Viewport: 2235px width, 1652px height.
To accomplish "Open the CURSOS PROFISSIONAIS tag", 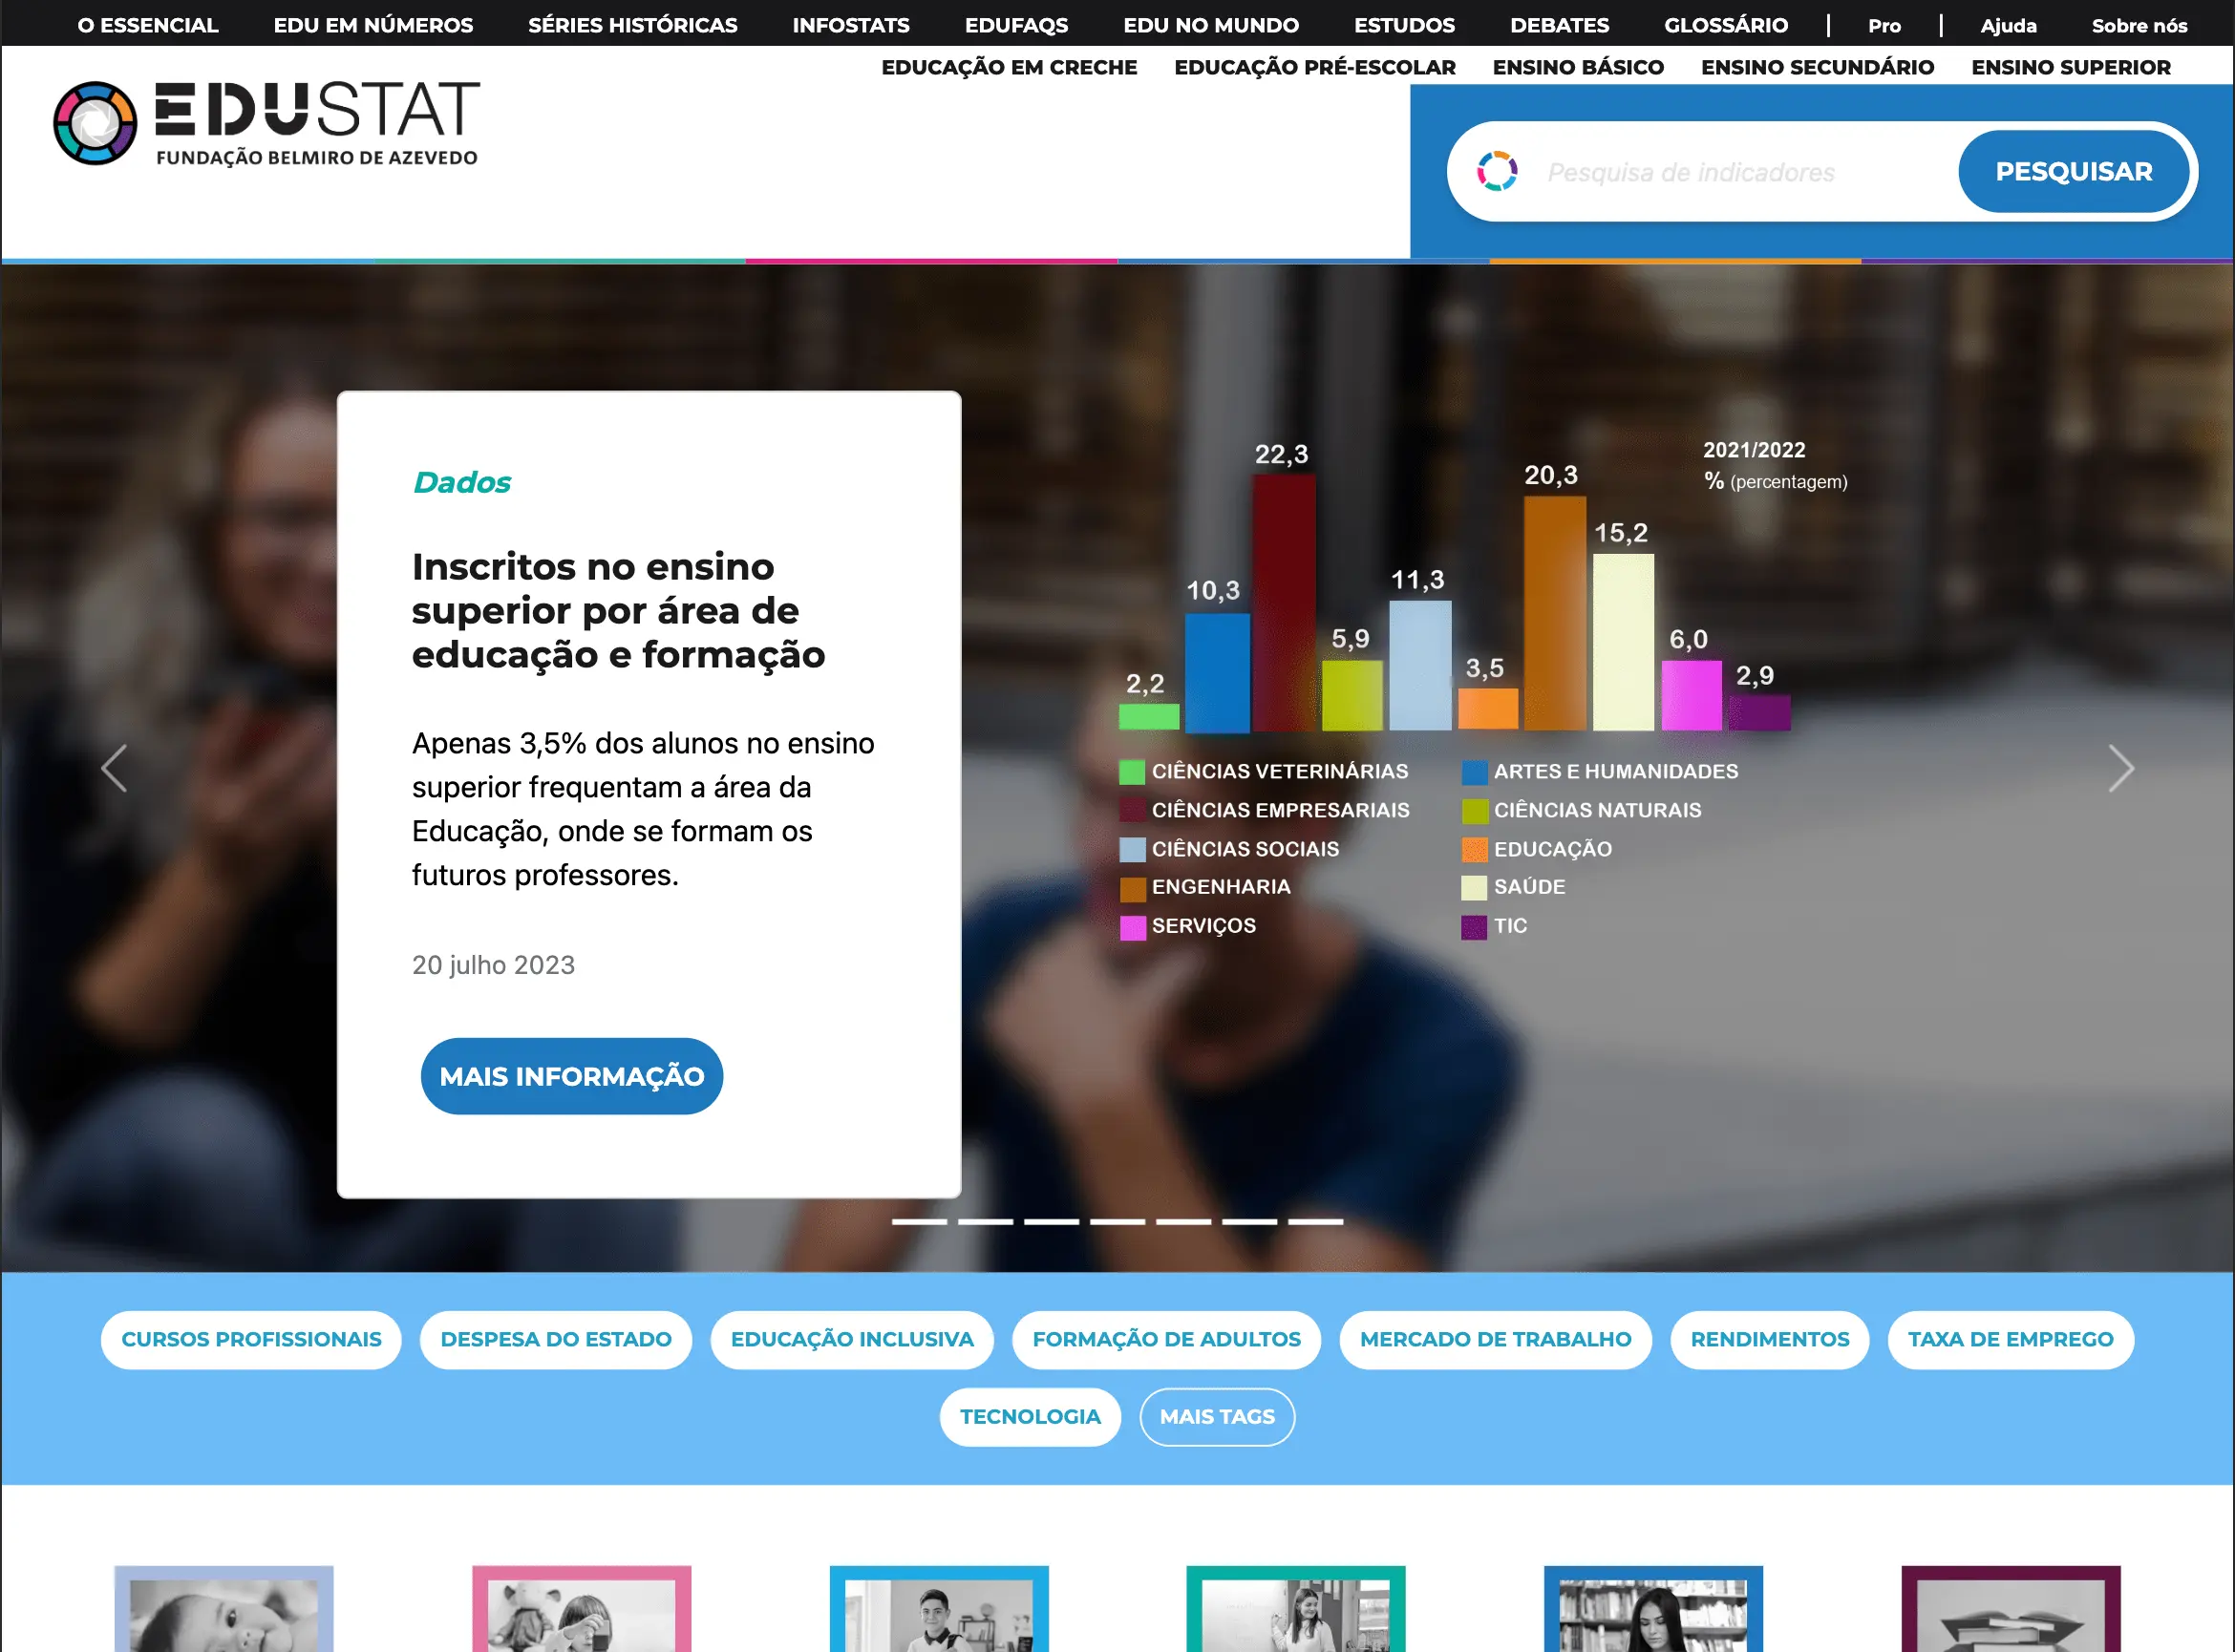I will coord(250,1340).
